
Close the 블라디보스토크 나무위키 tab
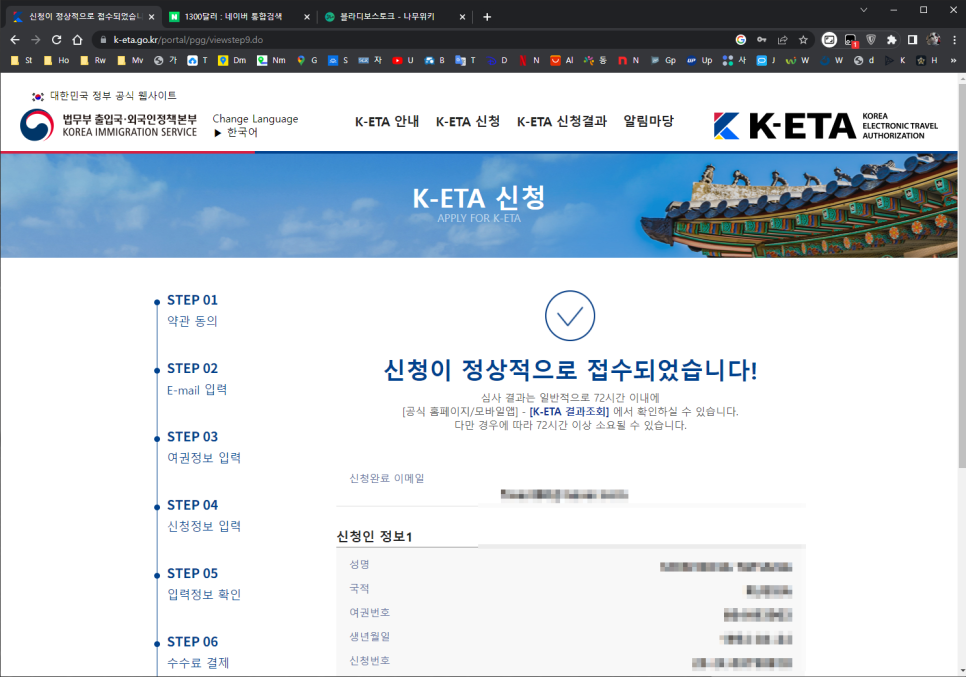point(462,17)
